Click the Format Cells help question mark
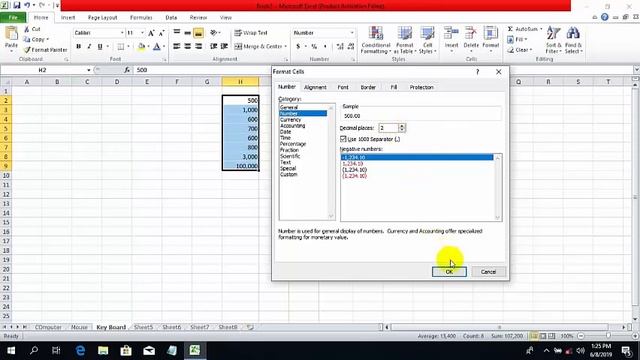The height and width of the screenshot is (360, 640). tap(477, 72)
